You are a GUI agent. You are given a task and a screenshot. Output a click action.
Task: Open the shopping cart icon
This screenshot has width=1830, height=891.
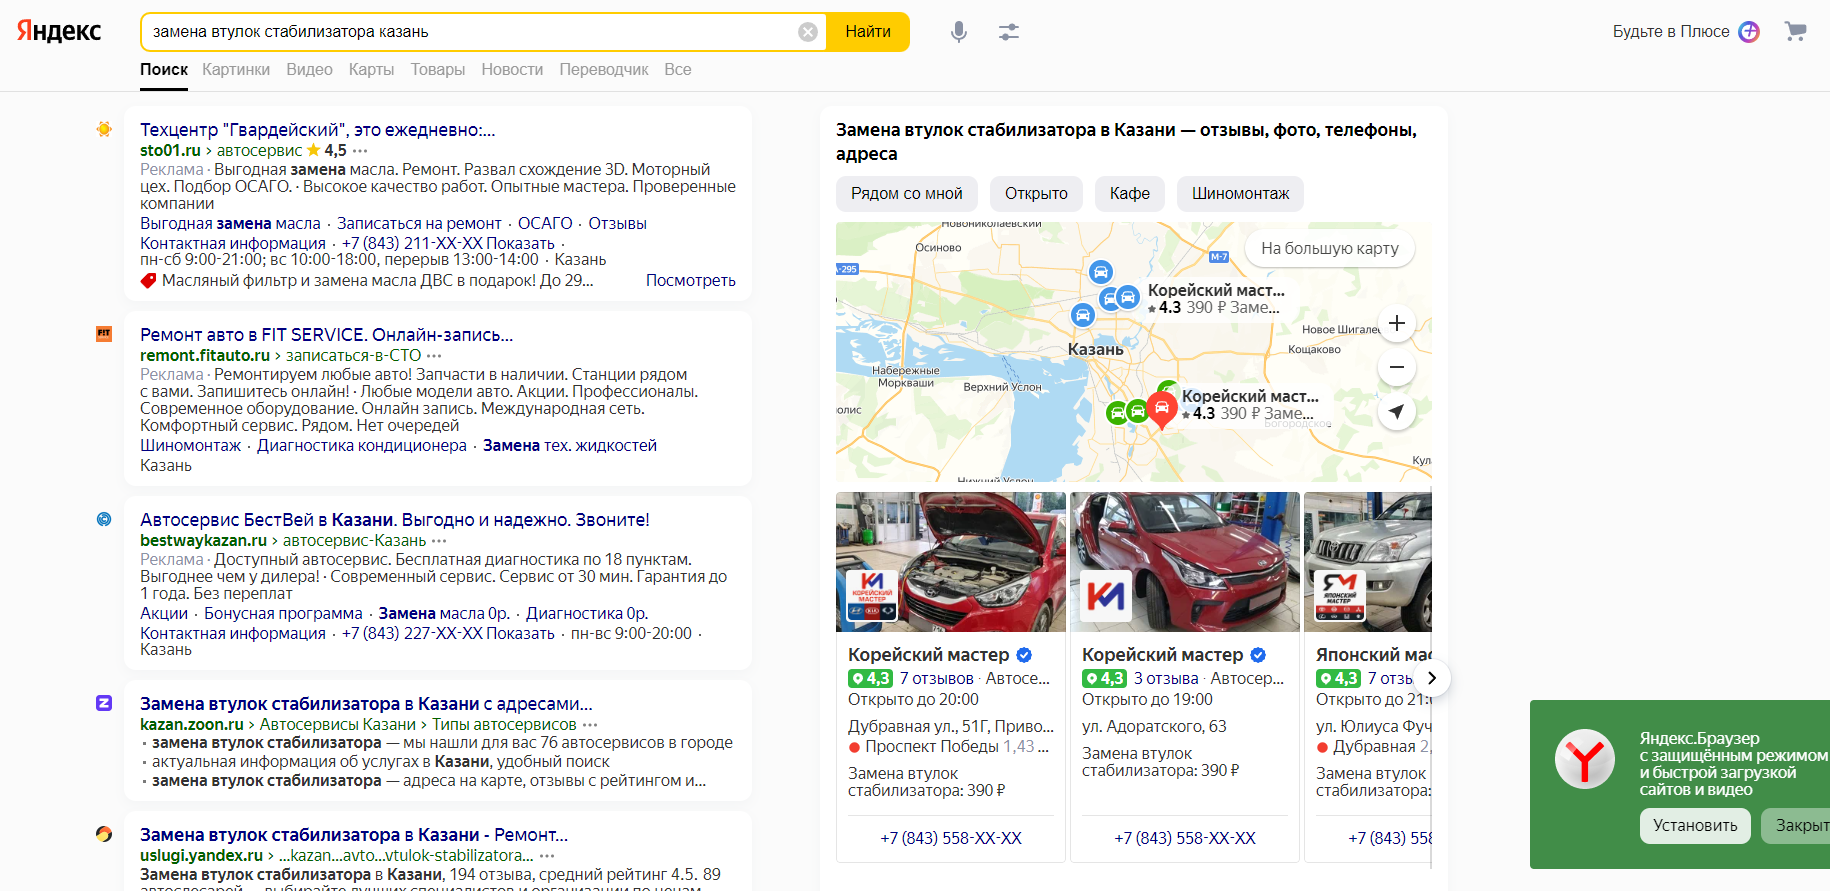tap(1796, 31)
